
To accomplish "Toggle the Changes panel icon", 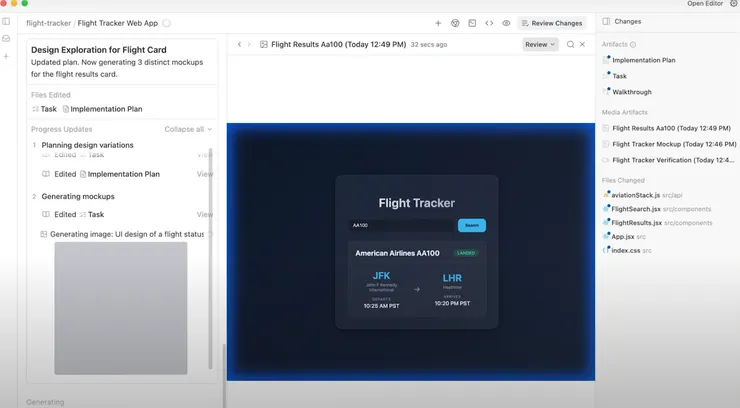I will 606,21.
